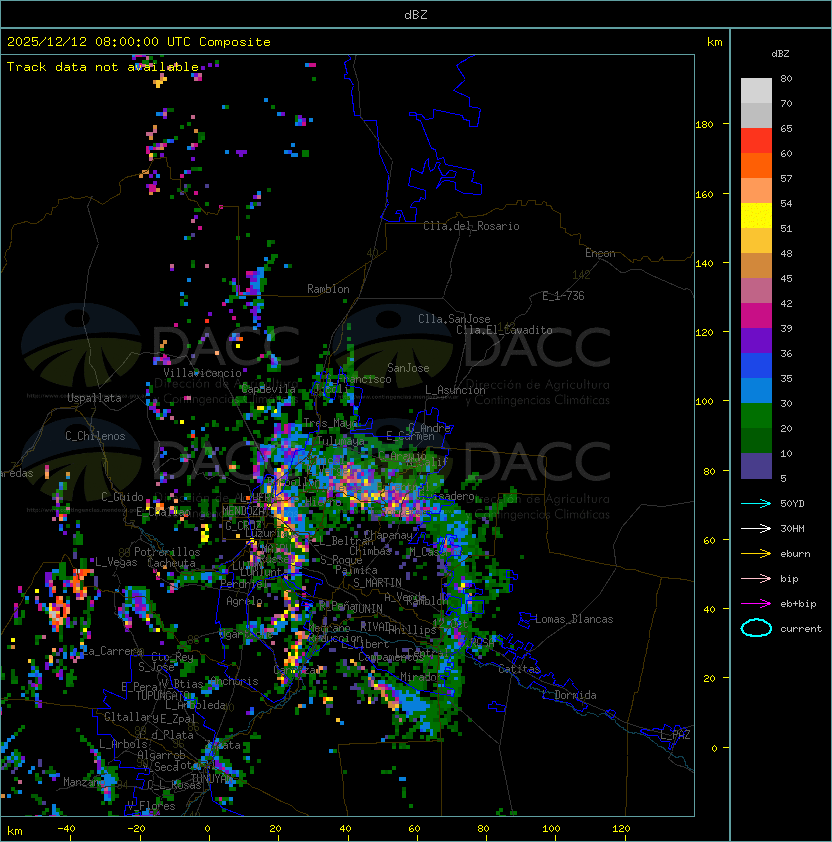The image size is (832, 842).
Task: Click the 'C_Chilenos' map label
Action: click(95, 436)
